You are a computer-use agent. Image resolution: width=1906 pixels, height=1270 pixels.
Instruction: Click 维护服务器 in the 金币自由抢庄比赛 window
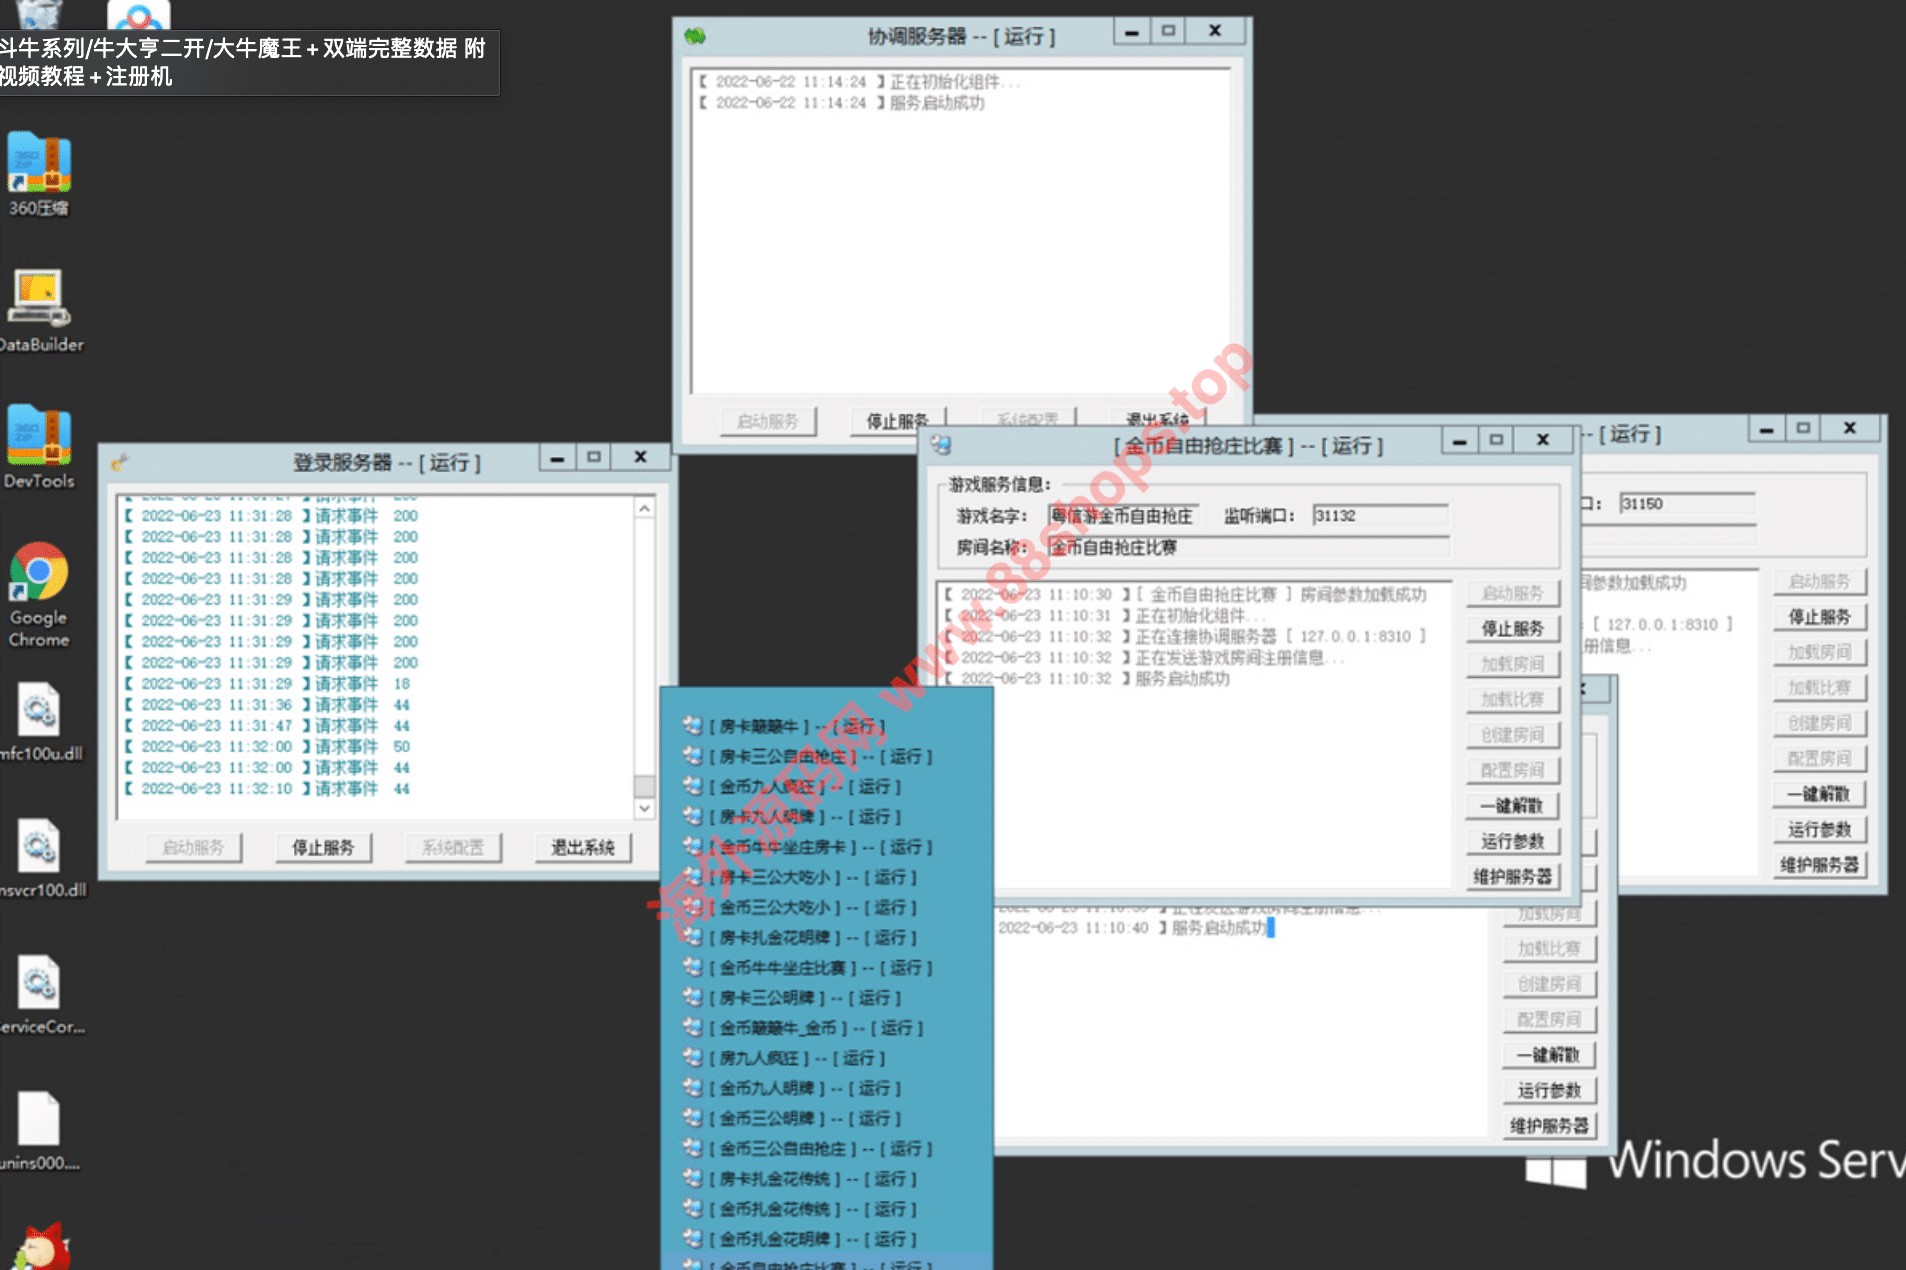pos(1512,877)
